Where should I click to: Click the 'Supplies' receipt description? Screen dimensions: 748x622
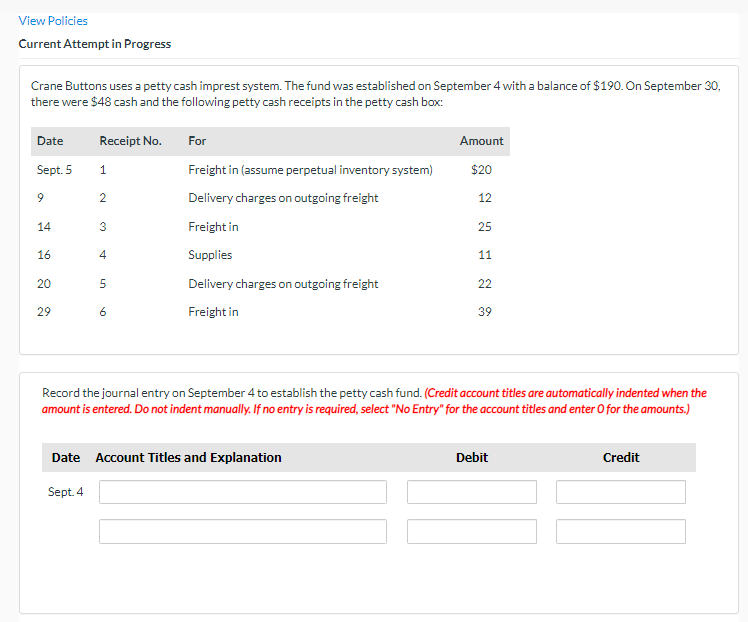pos(210,255)
